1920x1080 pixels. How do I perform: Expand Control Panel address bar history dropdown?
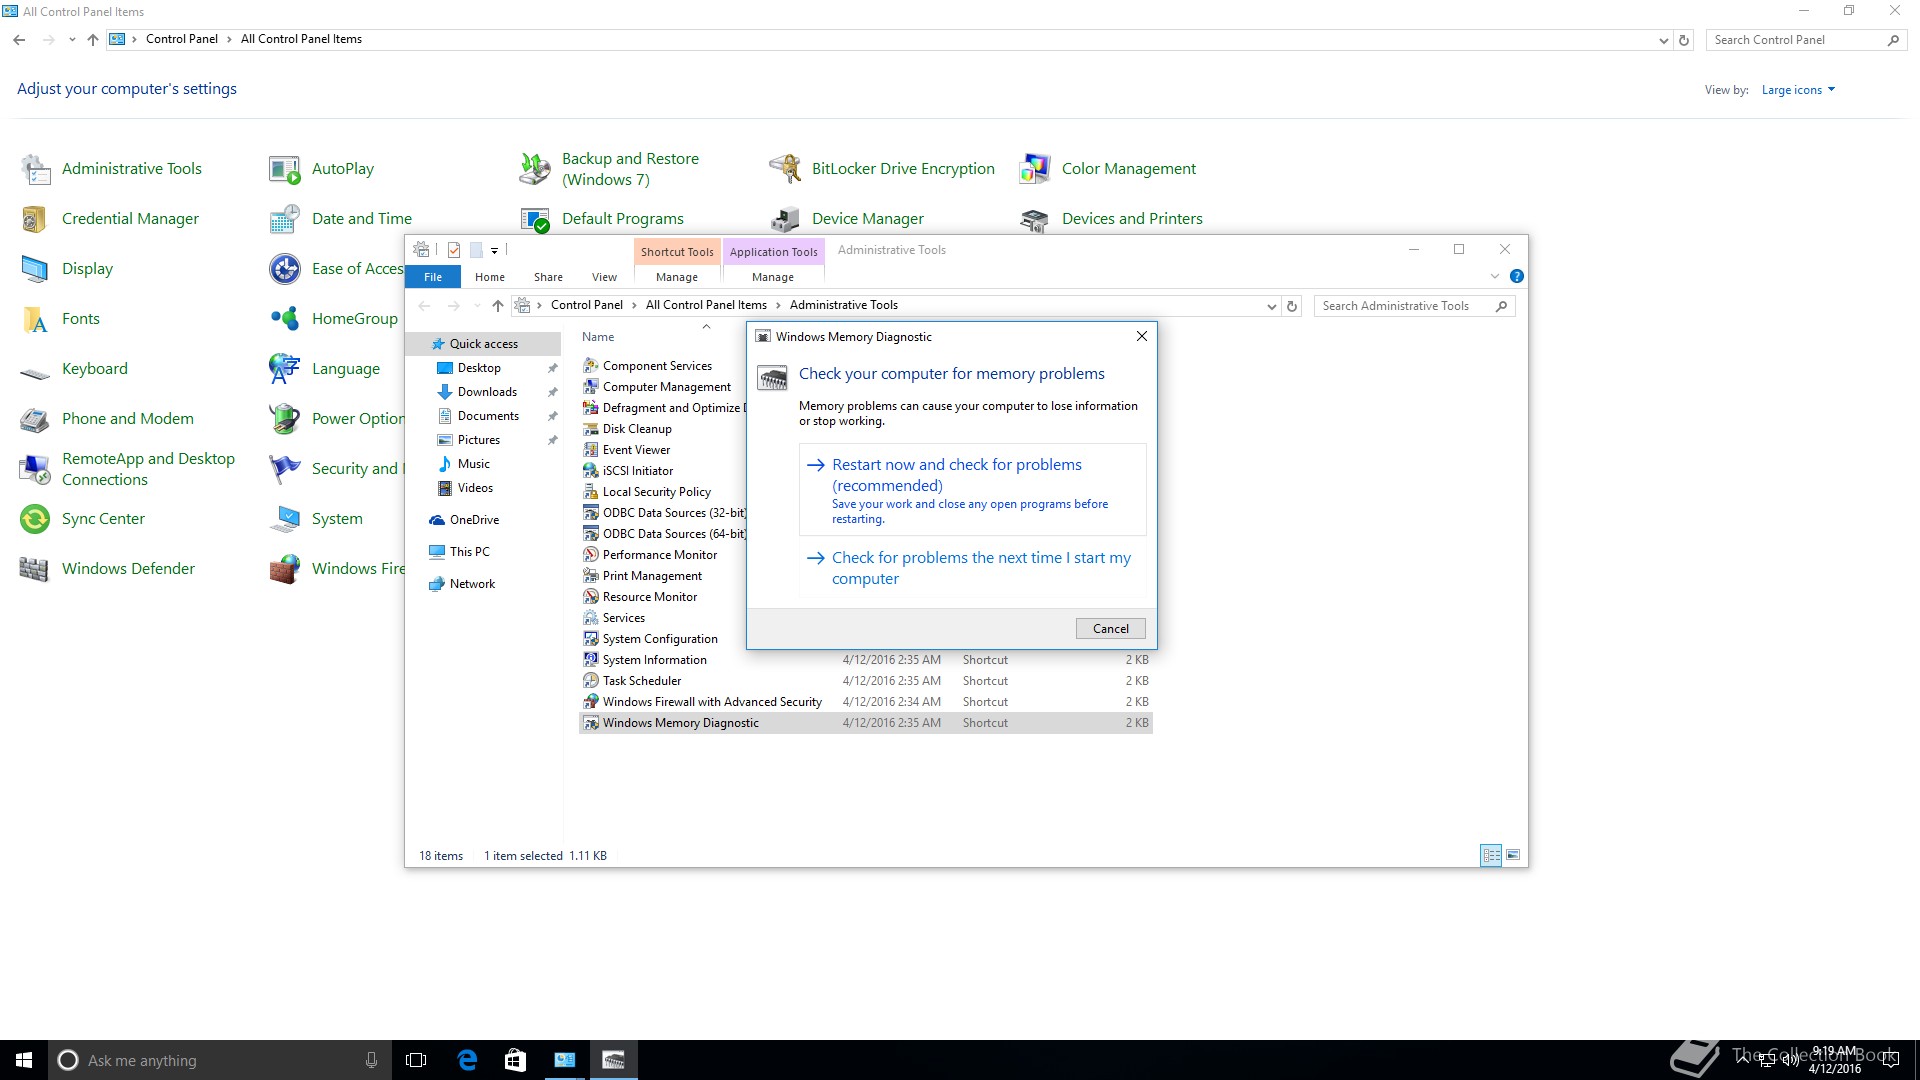pos(1663,41)
